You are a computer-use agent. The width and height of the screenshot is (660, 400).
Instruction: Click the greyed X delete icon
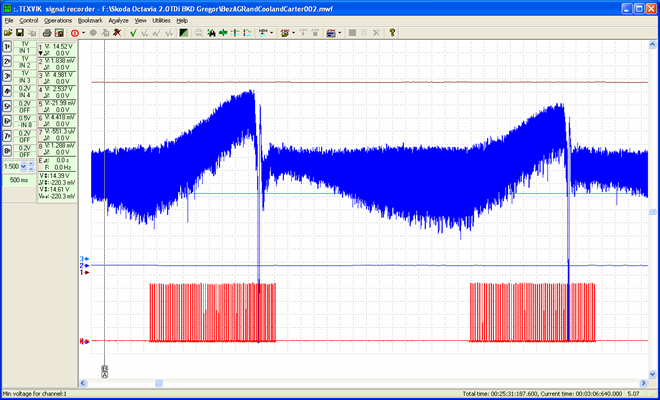click(x=376, y=33)
